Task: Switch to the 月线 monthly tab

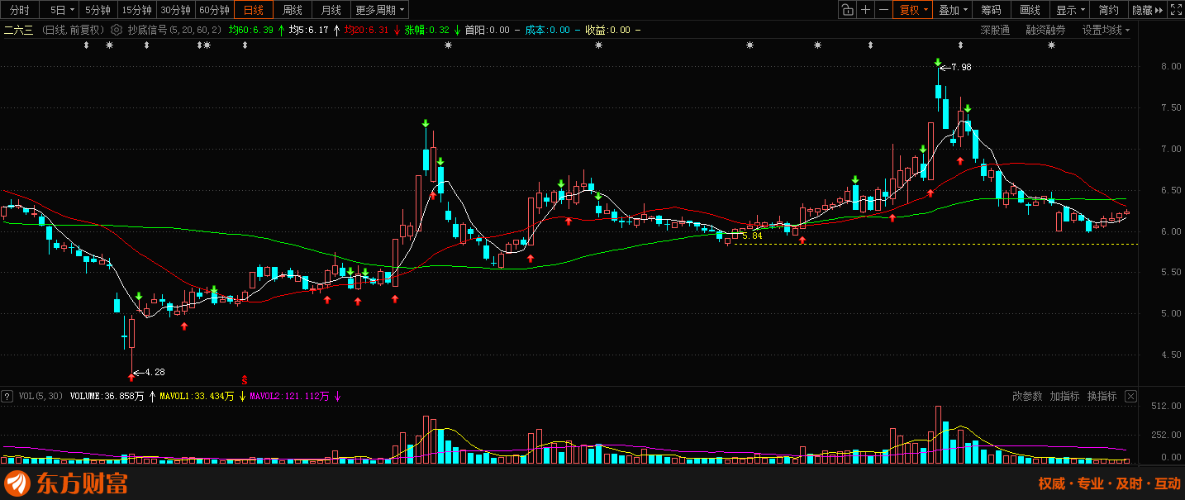Action: tap(330, 10)
